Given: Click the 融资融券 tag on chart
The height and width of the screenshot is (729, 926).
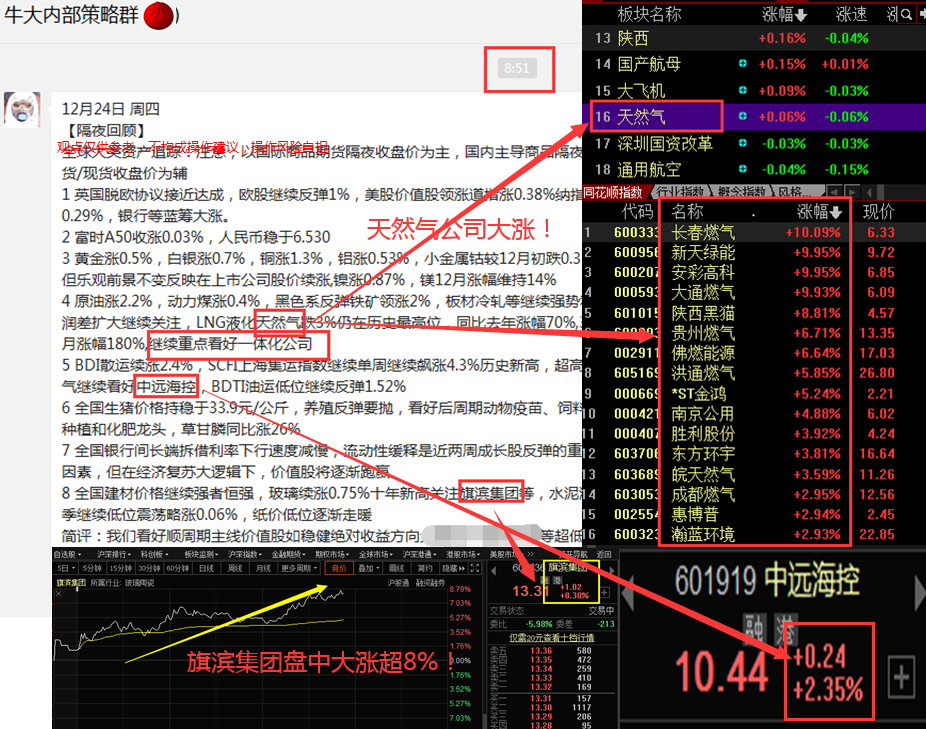Looking at the screenshot, I should [430, 582].
